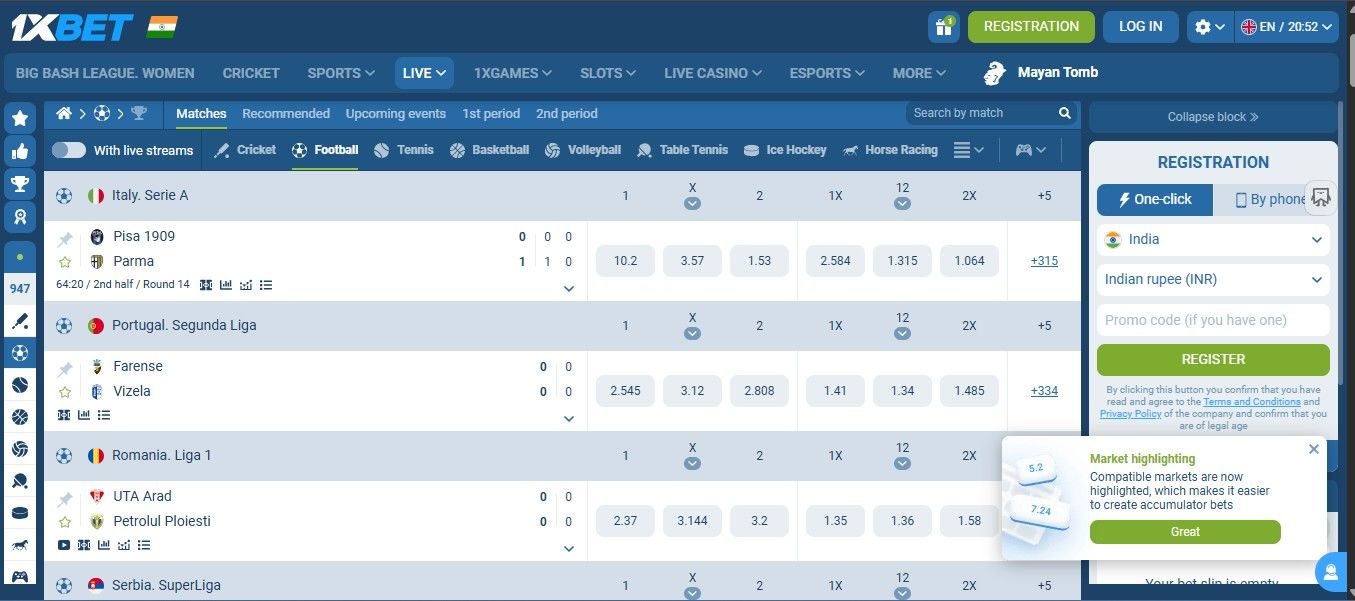
Task: Open bar-chart statistics for Pisa 1909 vs Parma
Action: 225,284
